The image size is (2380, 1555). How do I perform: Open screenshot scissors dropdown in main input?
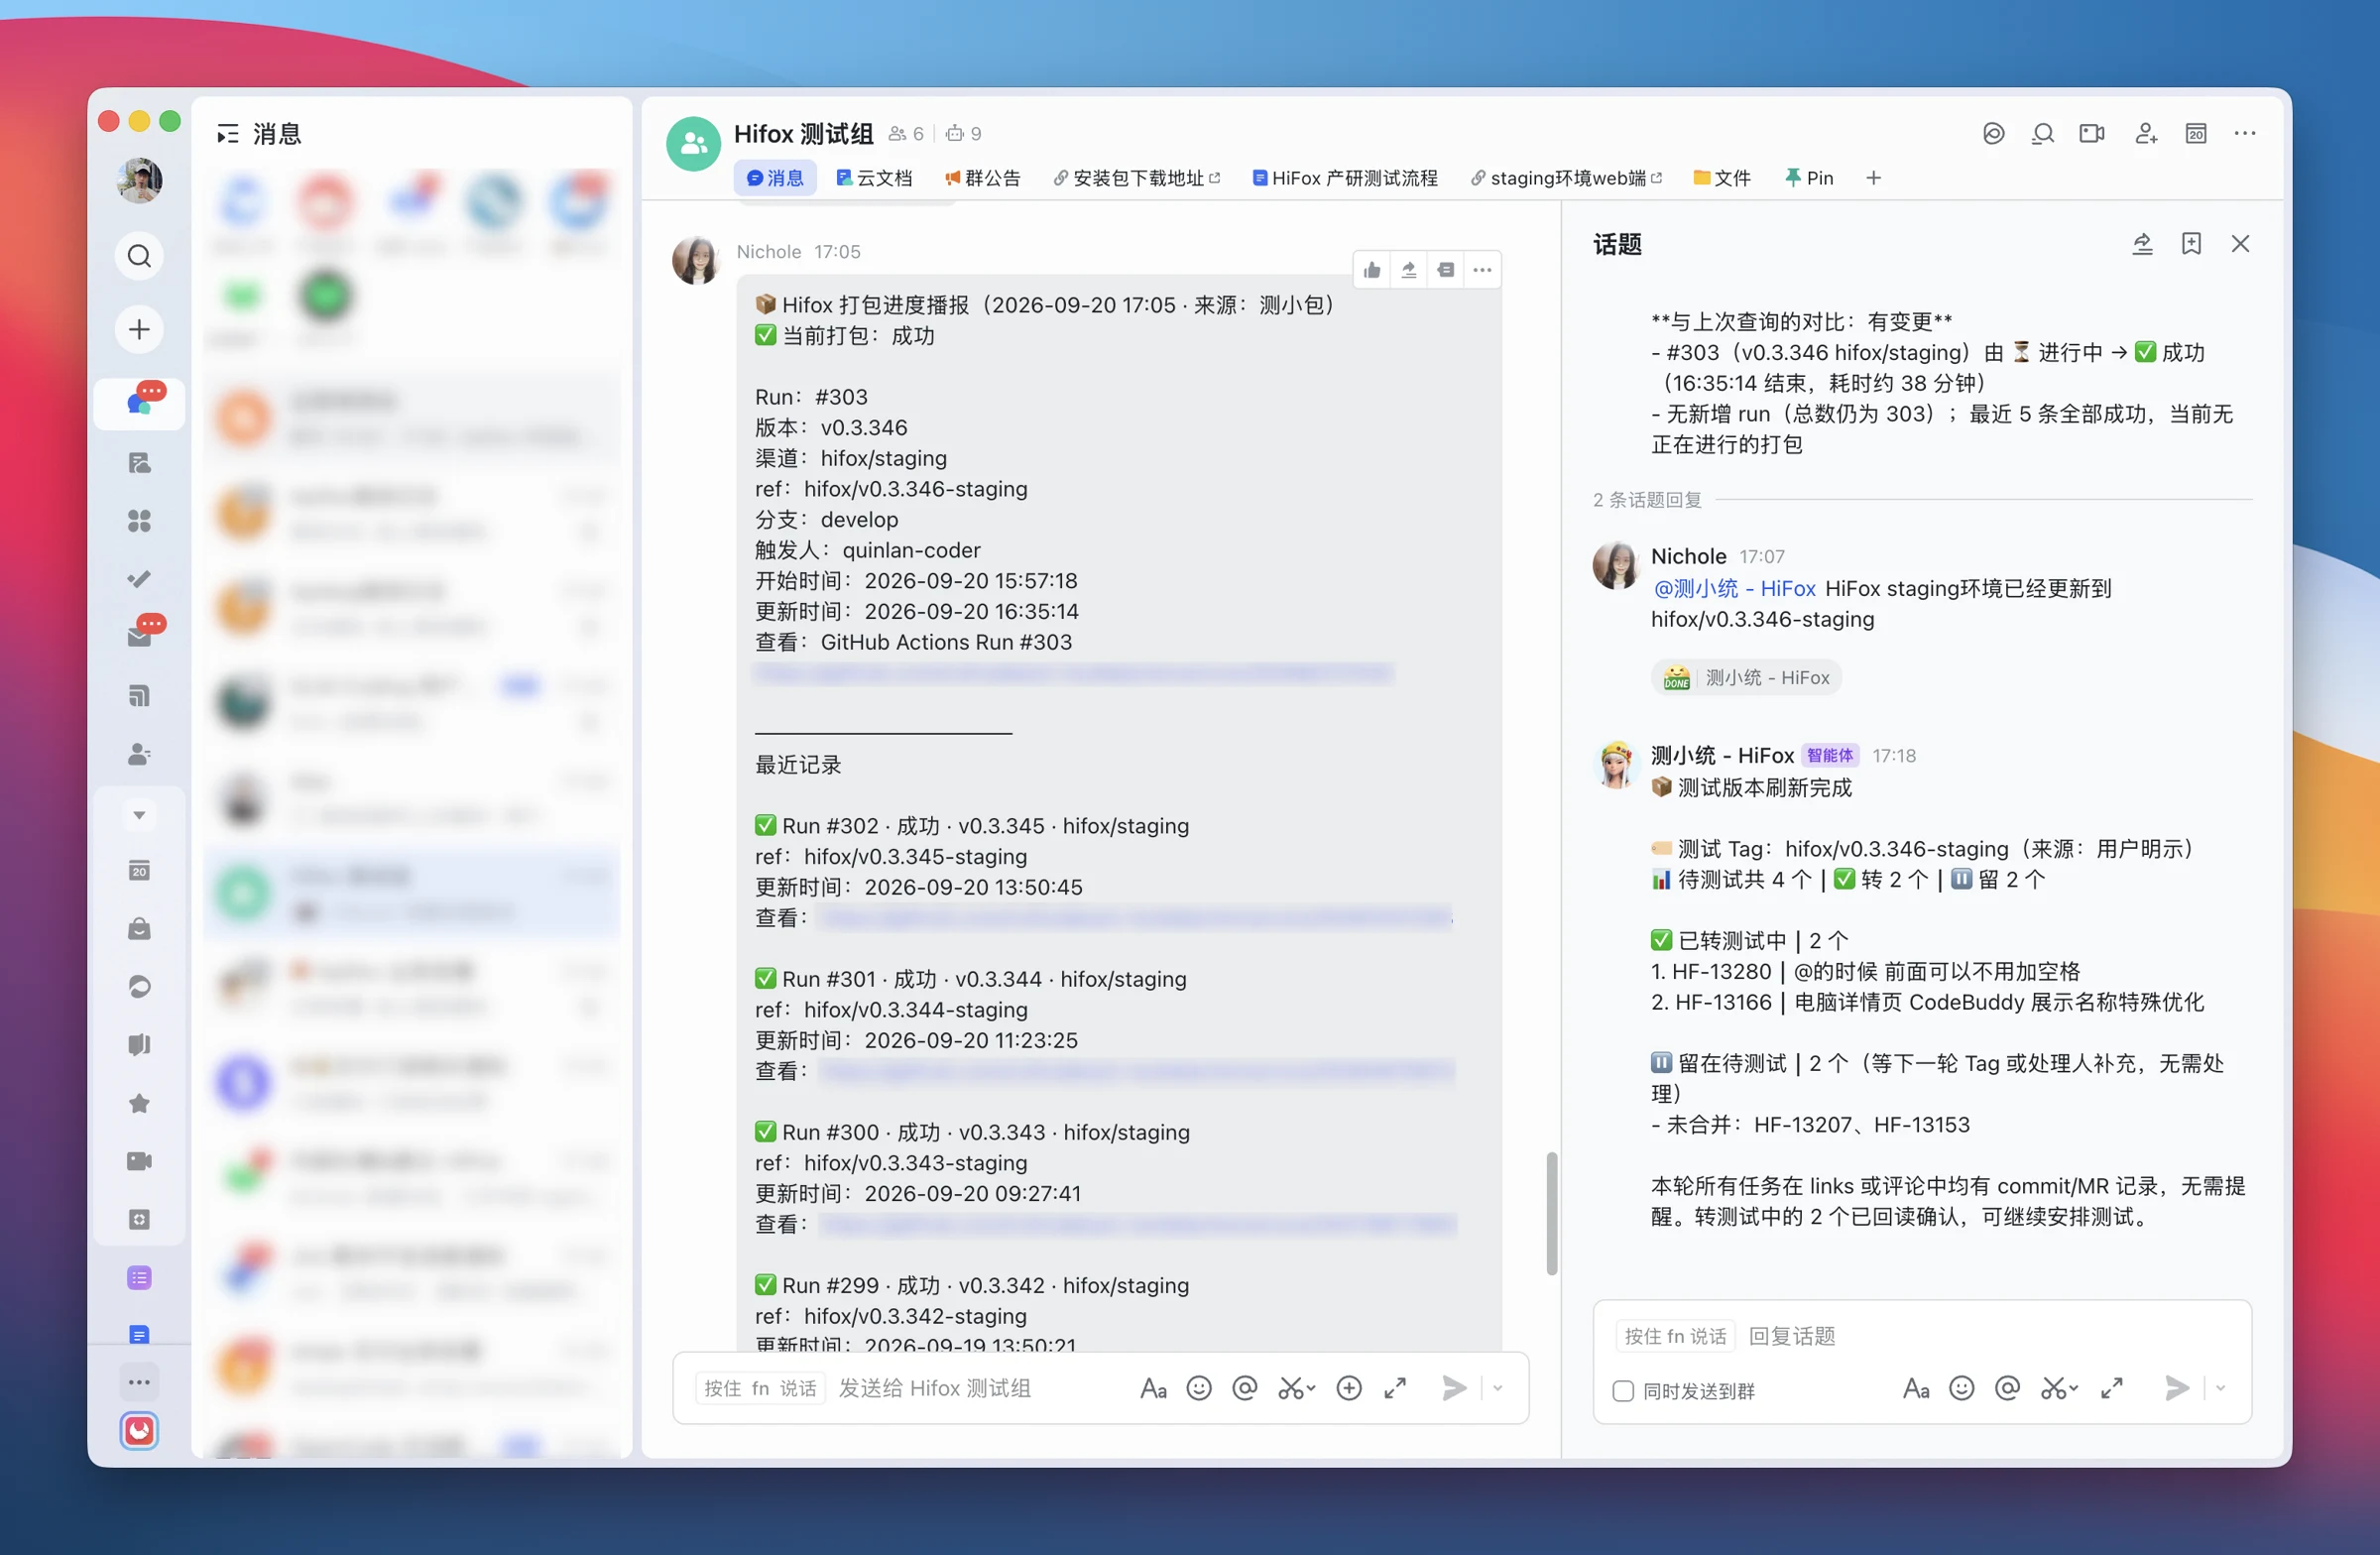pyautogui.click(x=1297, y=1388)
